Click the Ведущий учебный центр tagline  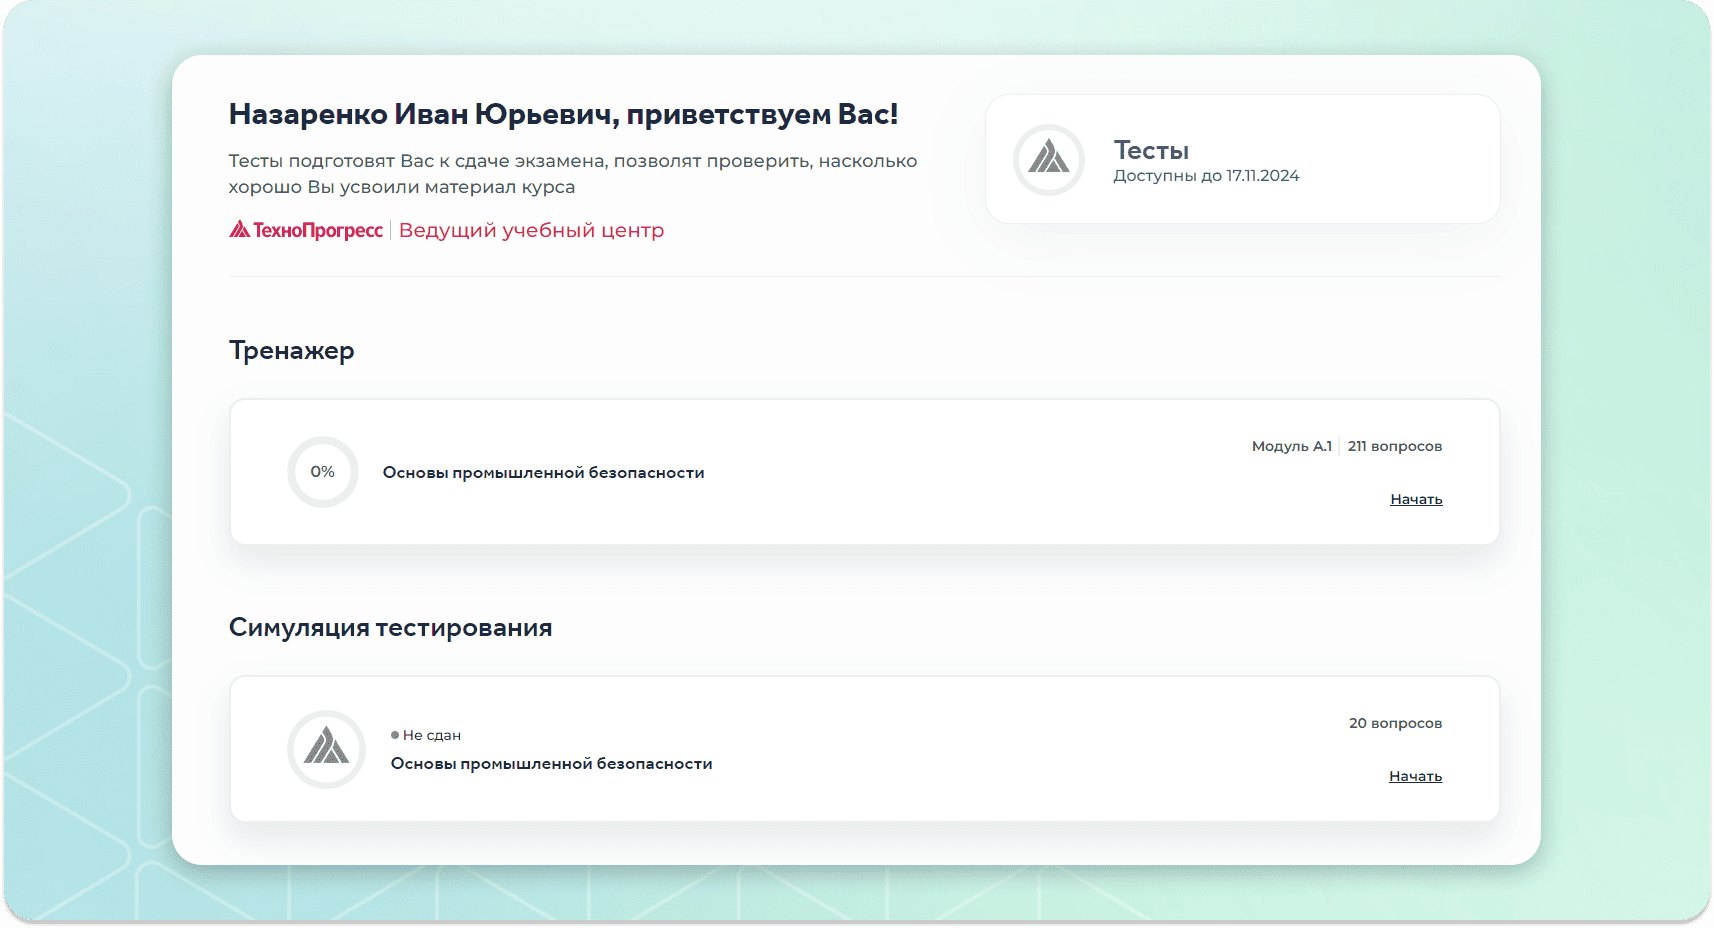(x=531, y=230)
